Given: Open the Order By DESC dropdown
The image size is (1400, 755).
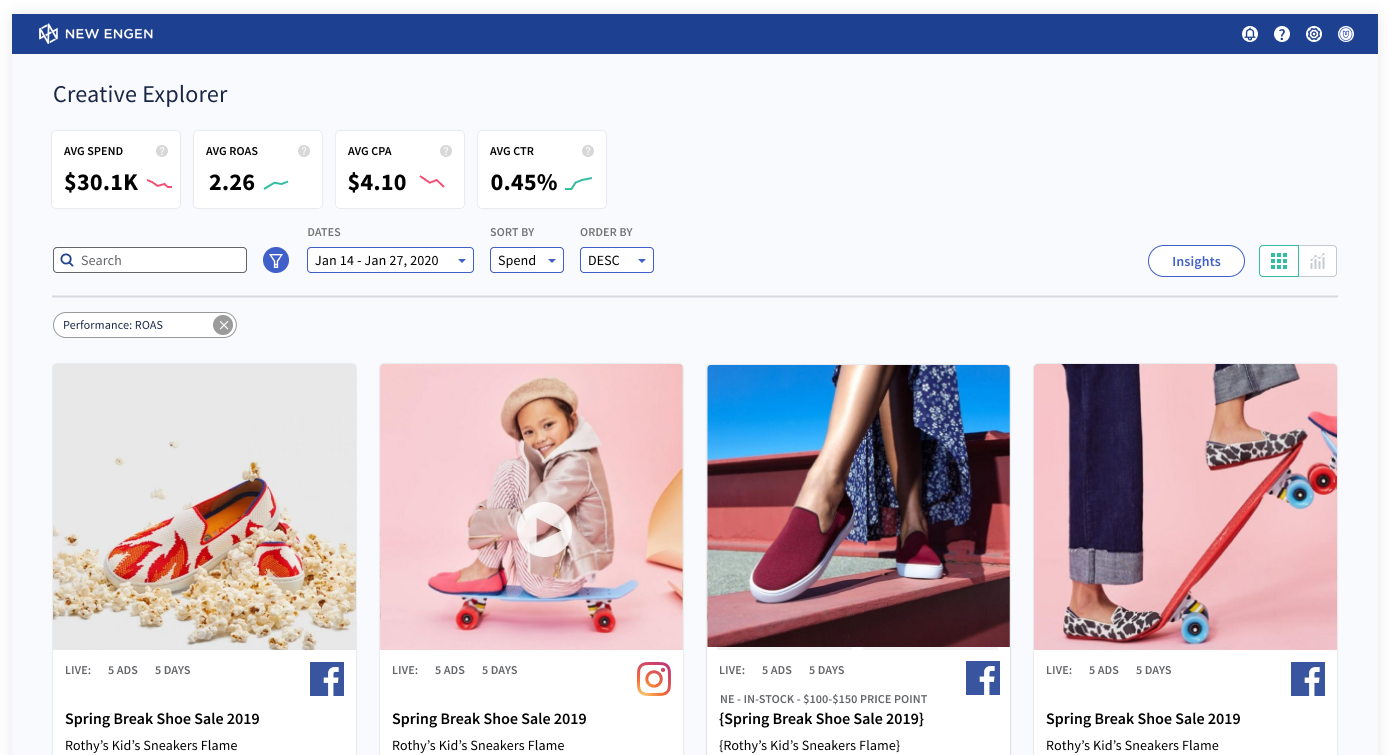Looking at the screenshot, I should click(x=617, y=260).
